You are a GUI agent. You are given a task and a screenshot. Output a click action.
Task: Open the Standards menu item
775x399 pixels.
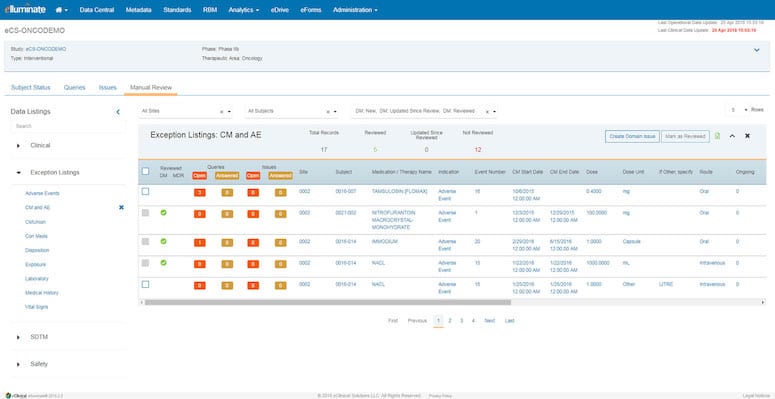177,10
